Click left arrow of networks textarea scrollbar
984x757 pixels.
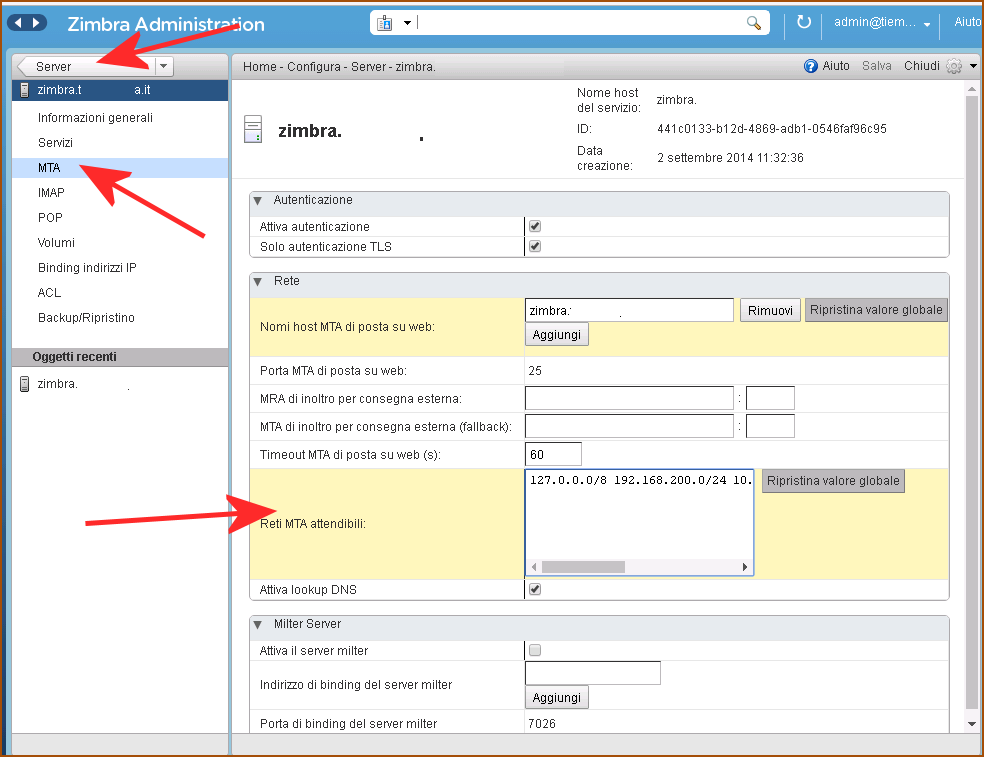click(x=534, y=567)
